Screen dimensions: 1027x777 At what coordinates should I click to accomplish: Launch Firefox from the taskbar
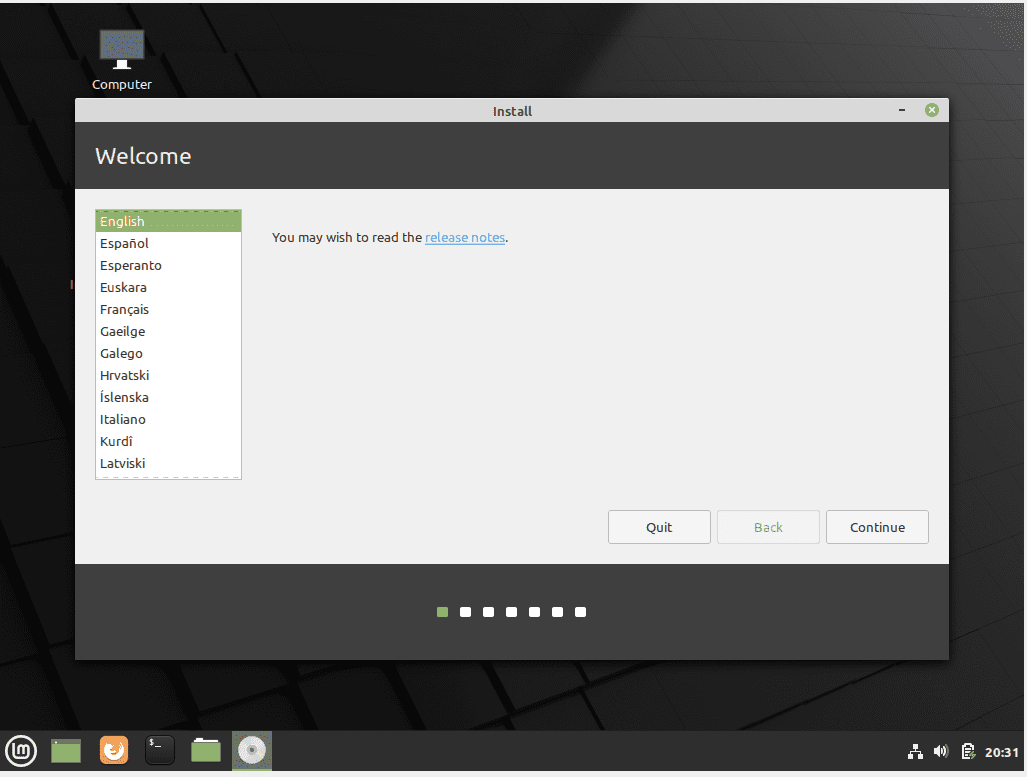(x=113, y=751)
